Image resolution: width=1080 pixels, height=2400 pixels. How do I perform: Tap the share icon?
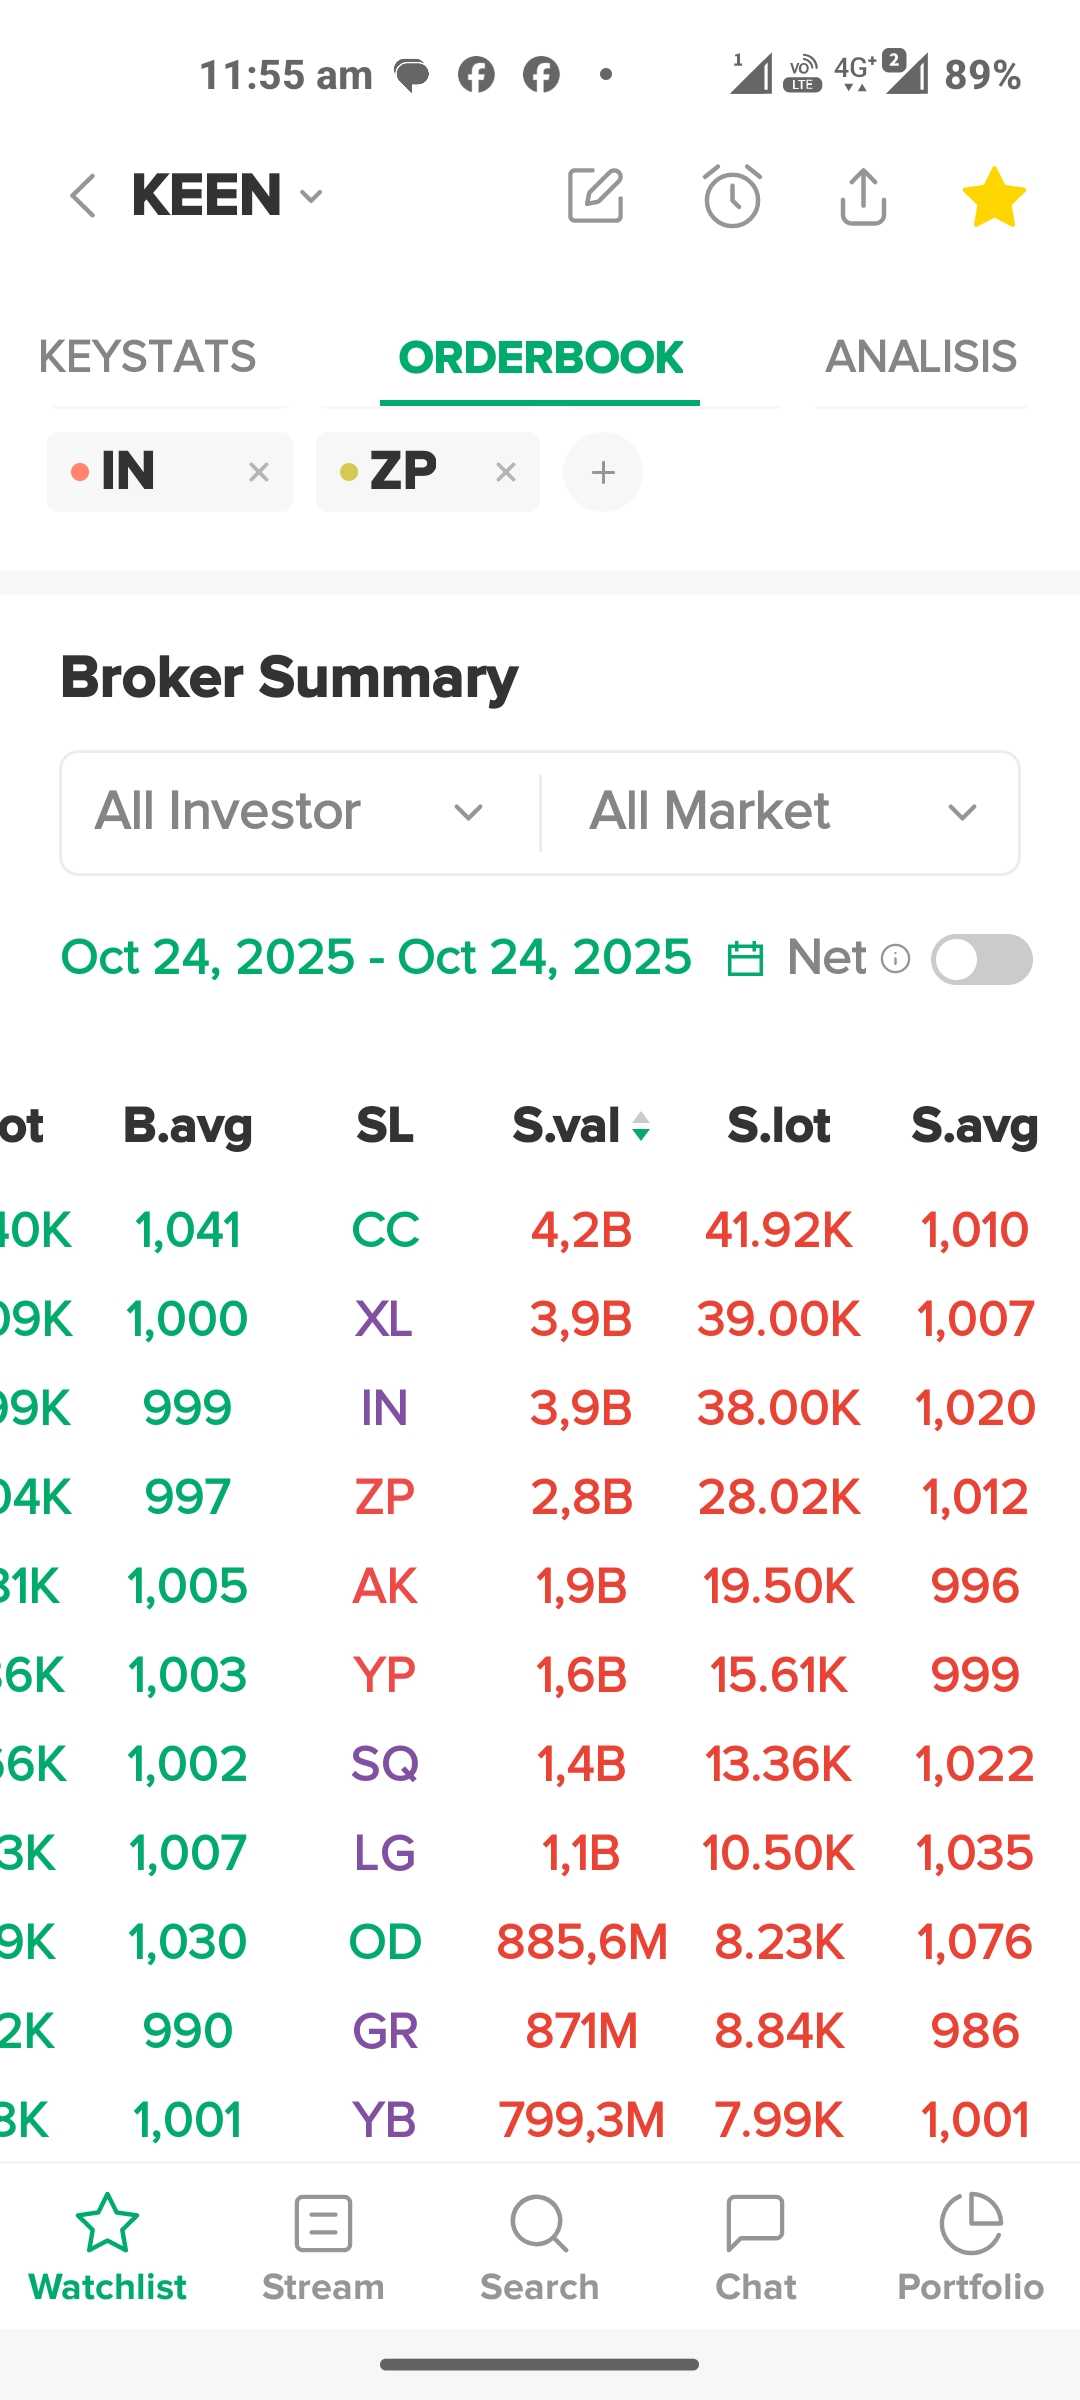[863, 196]
